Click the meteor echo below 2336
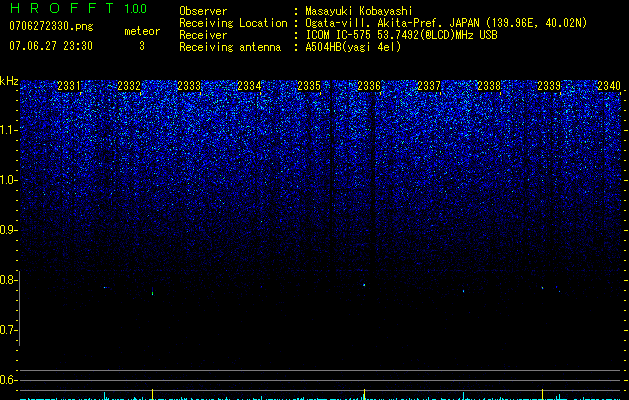 tap(364, 285)
